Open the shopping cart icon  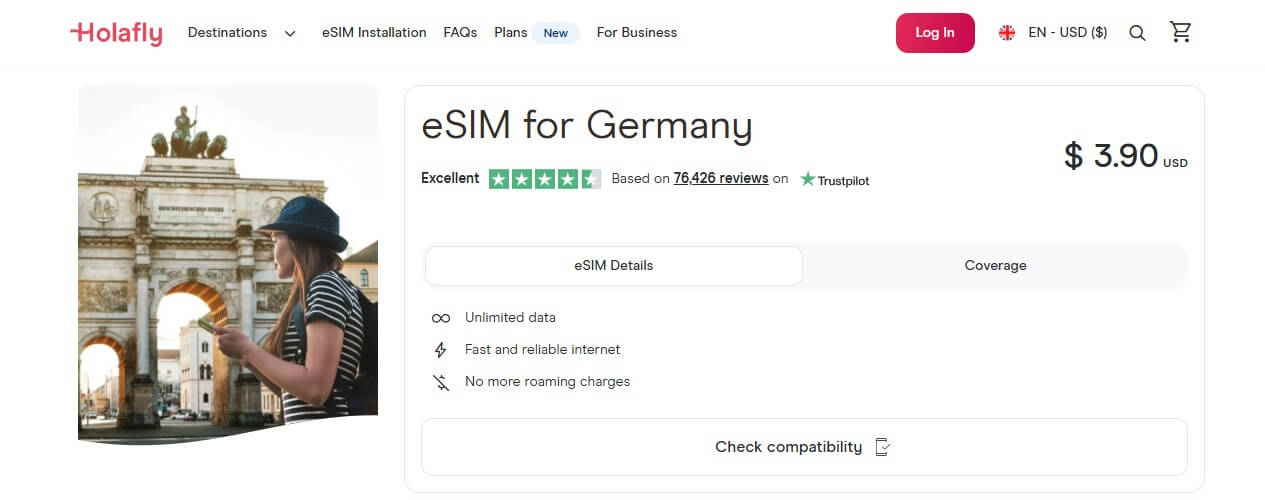coord(1181,32)
